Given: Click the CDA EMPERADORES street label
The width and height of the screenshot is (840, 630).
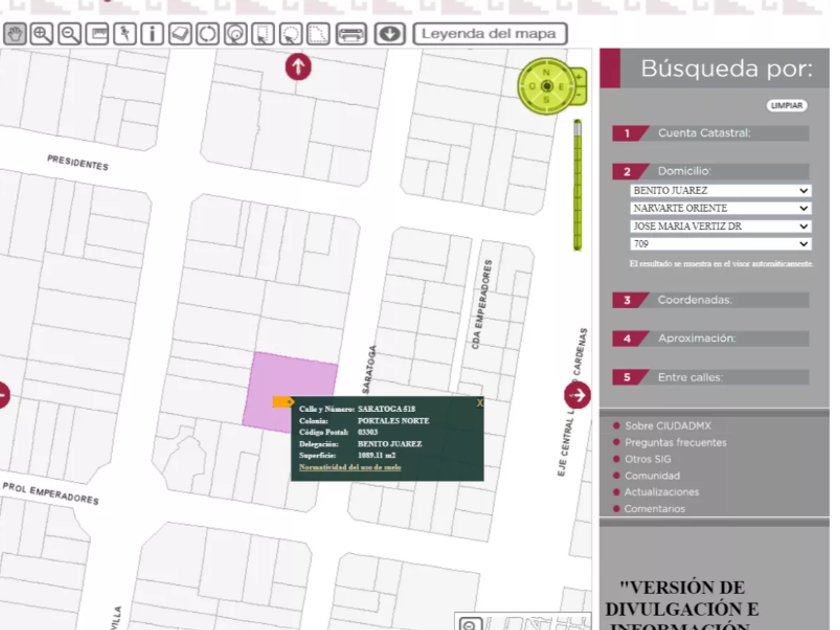Looking at the screenshot, I should (x=481, y=304).
